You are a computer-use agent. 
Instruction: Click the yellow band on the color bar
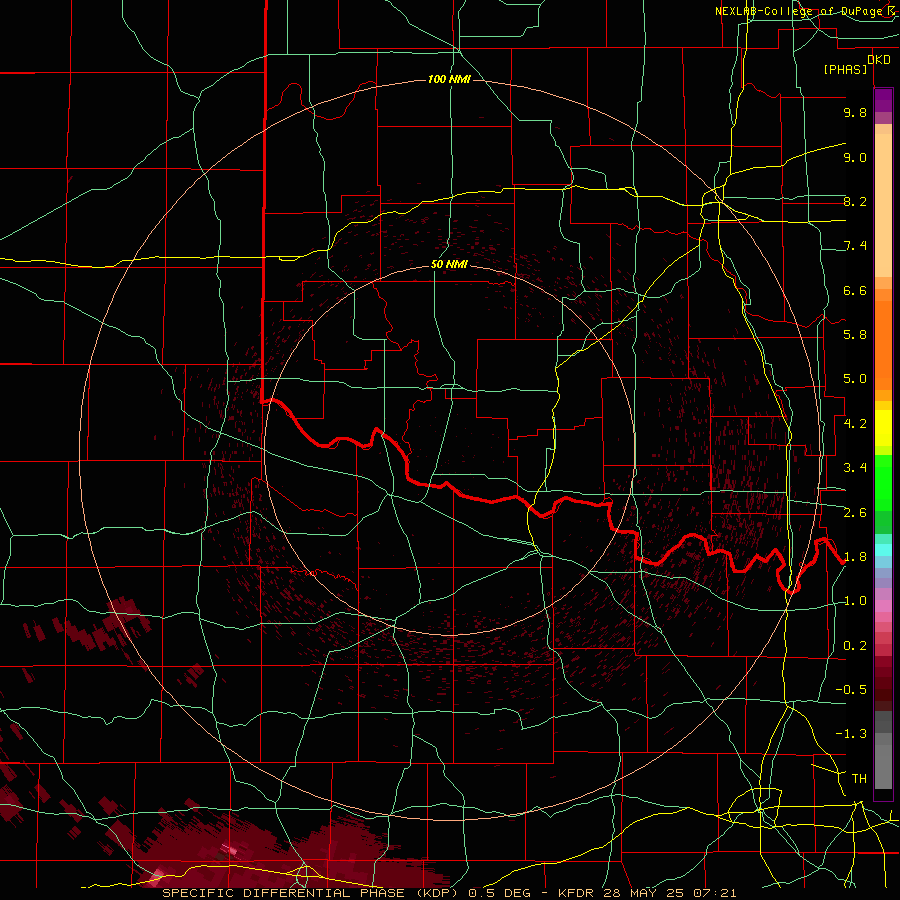coord(883,428)
